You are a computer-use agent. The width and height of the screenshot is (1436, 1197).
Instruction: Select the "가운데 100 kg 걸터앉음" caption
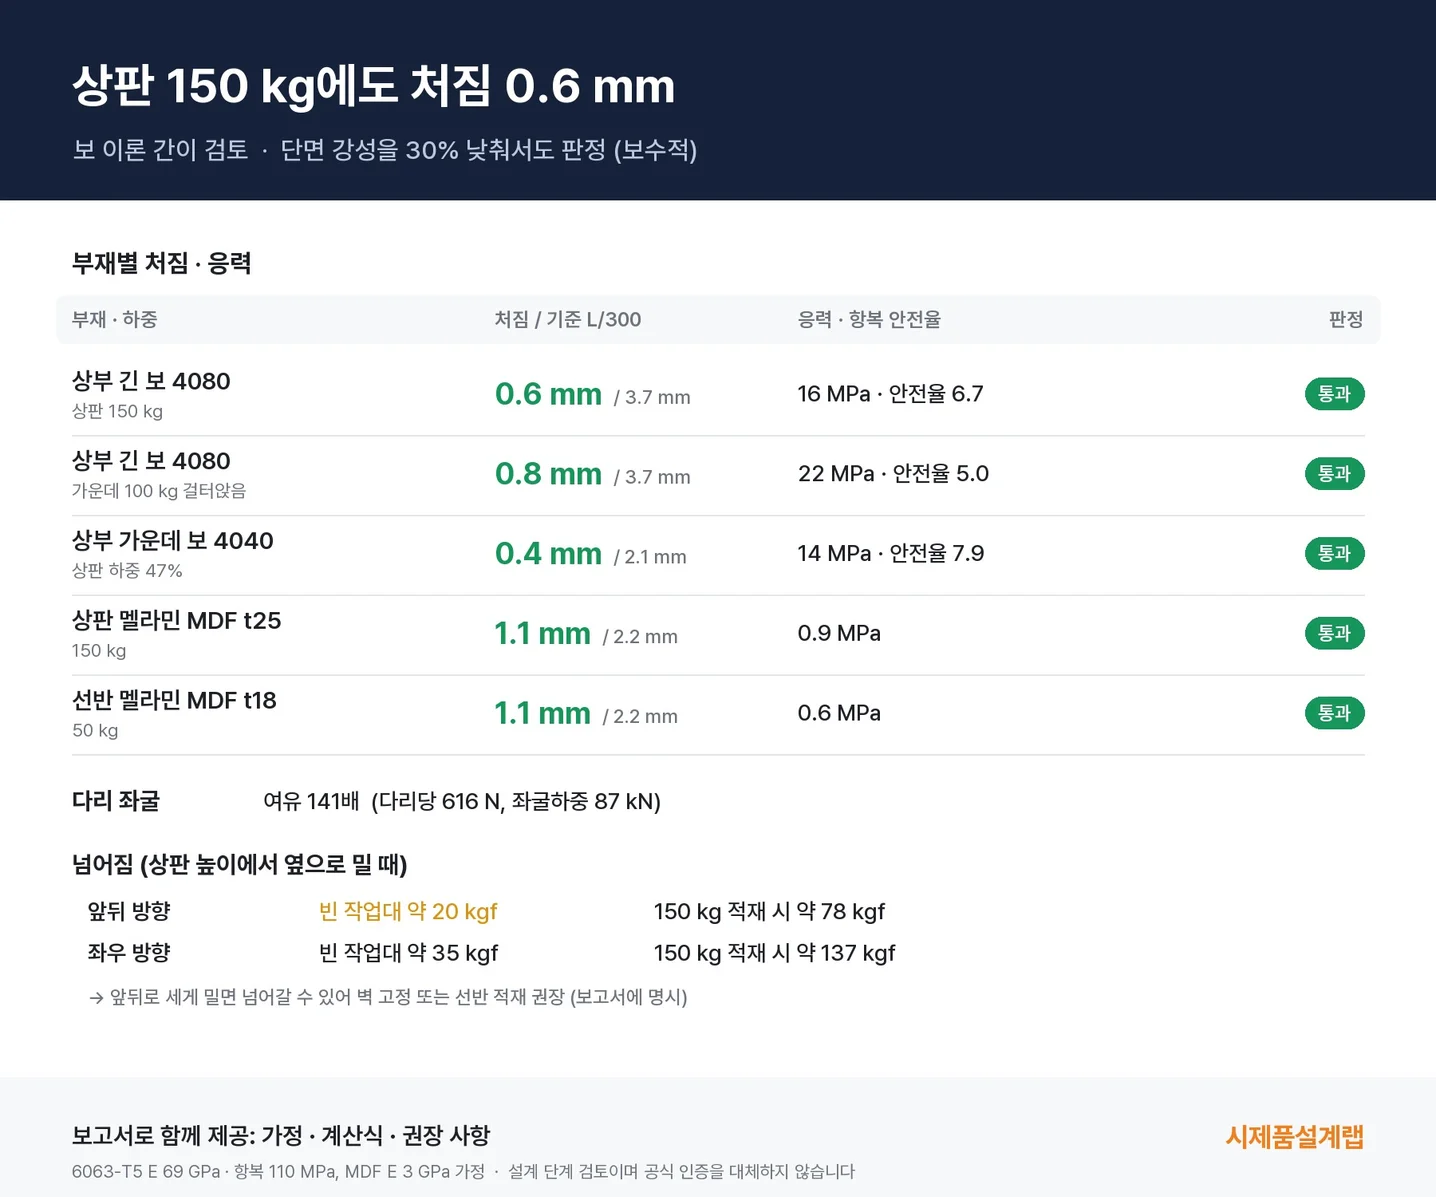159,491
